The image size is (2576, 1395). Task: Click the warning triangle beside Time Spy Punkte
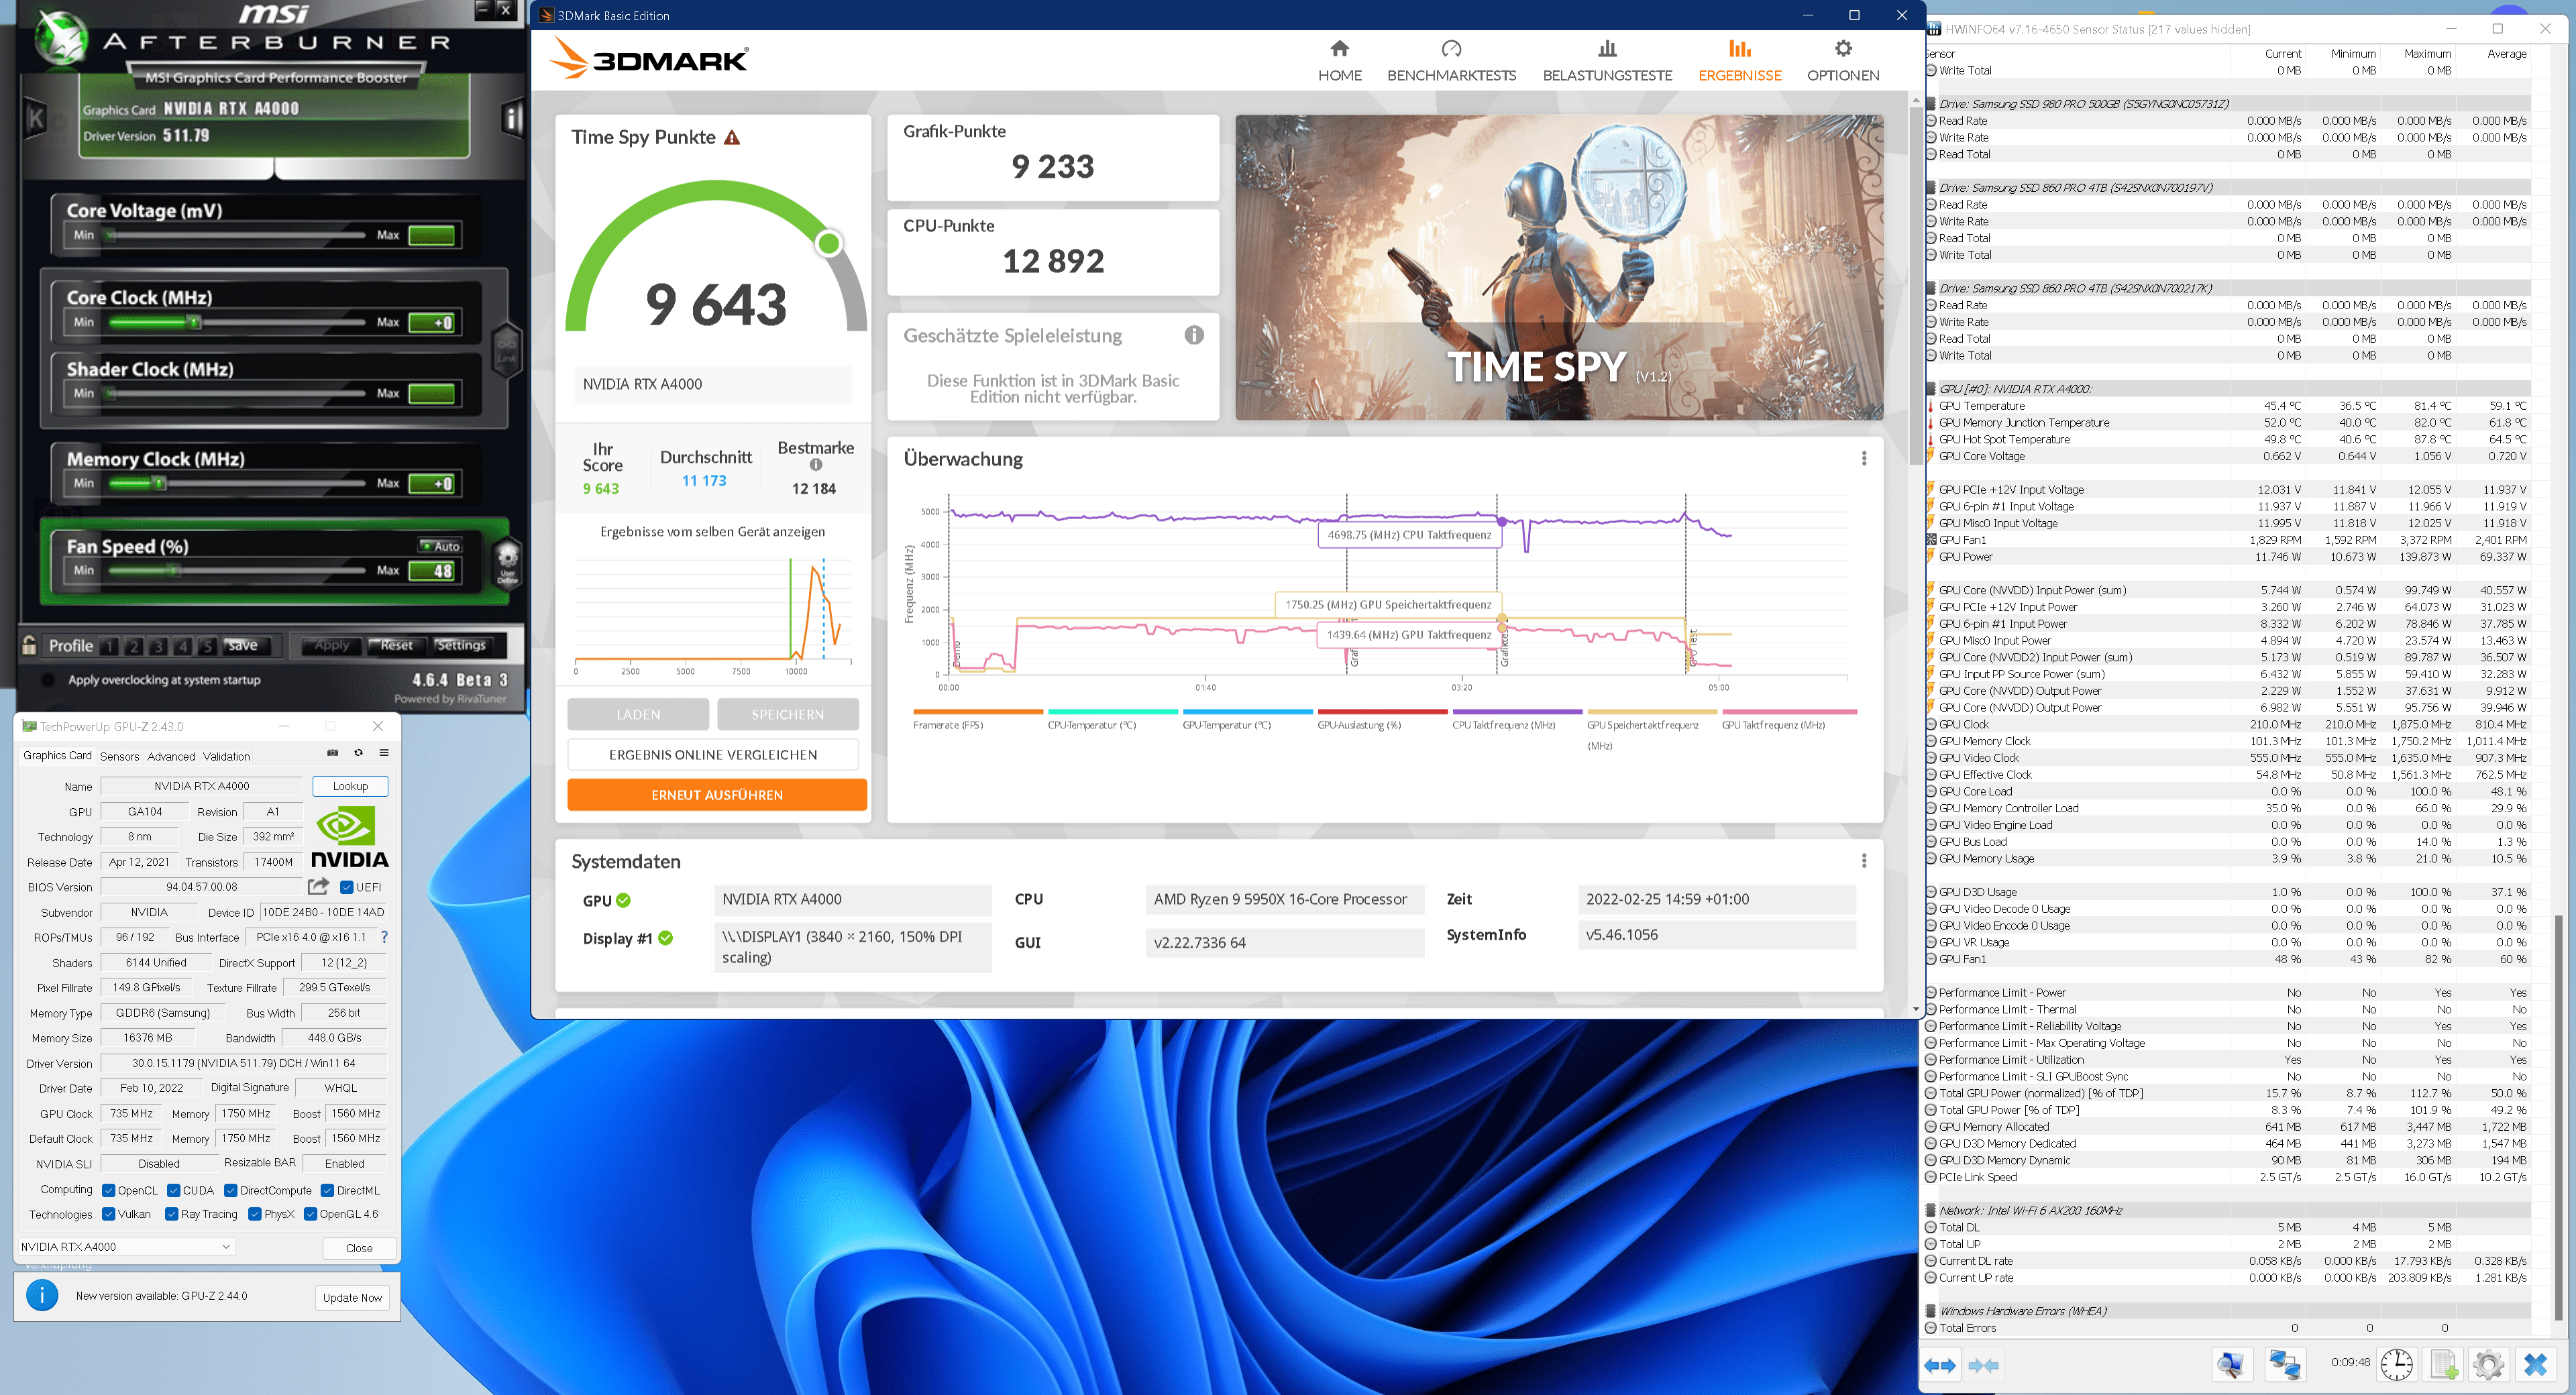coord(732,138)
